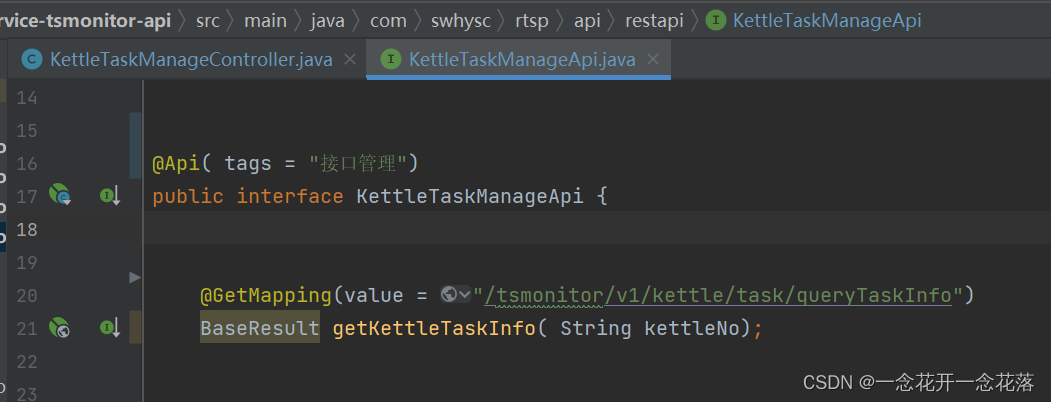The image size is (1051, 402).
Task: Expand the folded code arrow near line 19
Action: 136,276
